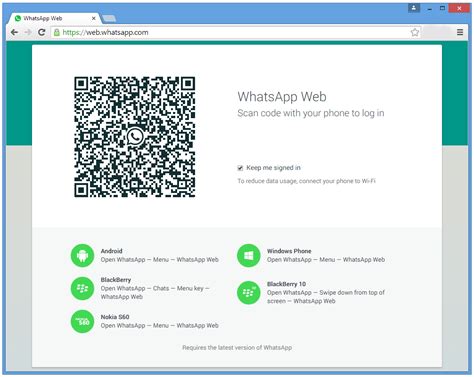Click the WhatsApp favicon on the tab
This screenshot has height=377, width=474.
(18, 18)
